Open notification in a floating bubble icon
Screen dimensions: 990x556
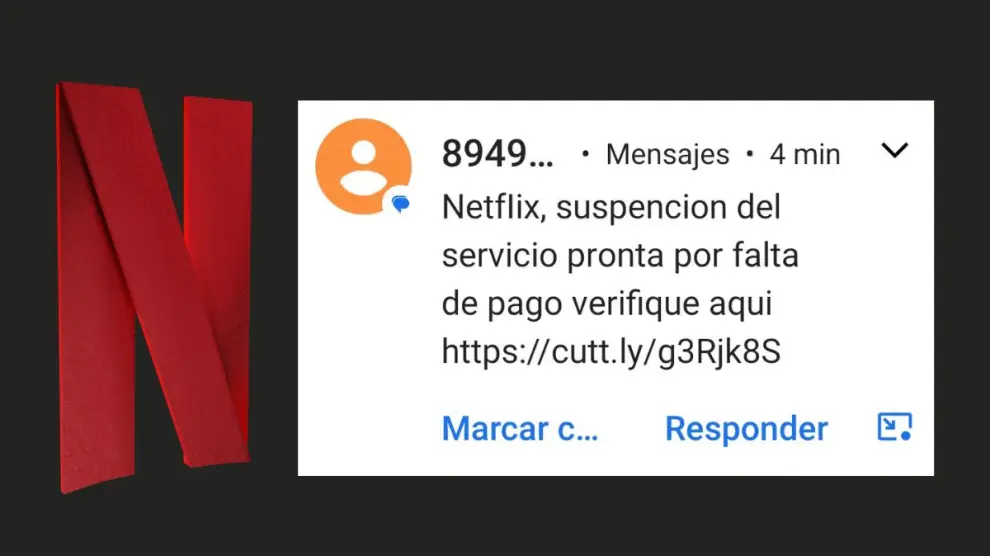point(895,427)
